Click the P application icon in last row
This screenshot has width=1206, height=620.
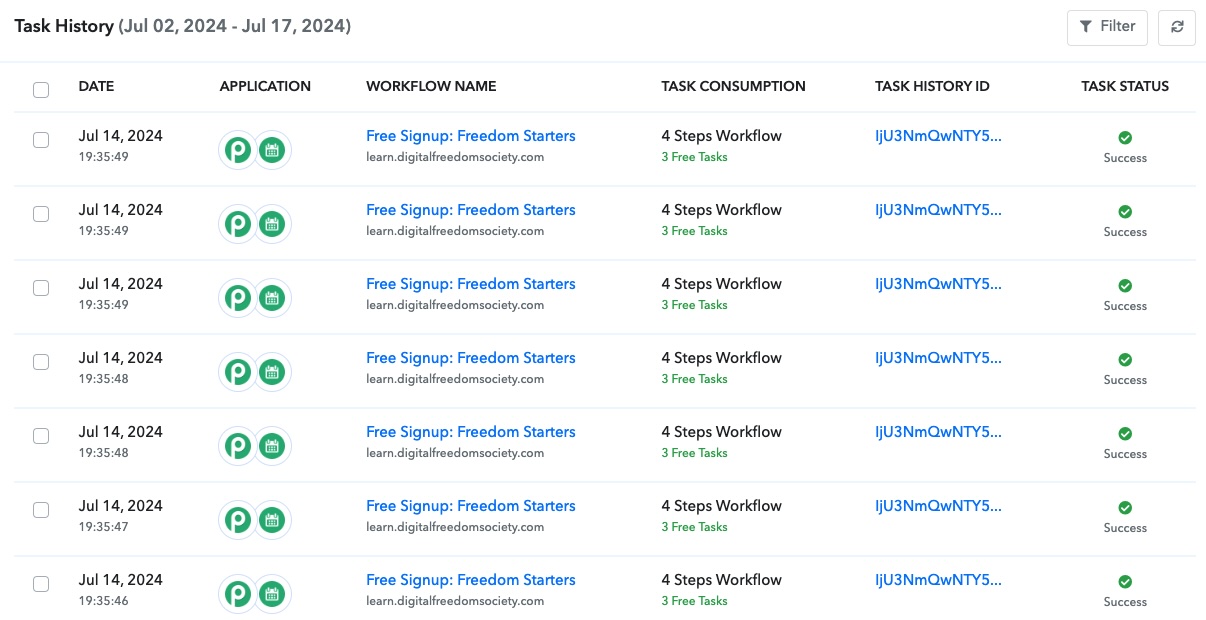pos(238,594)
